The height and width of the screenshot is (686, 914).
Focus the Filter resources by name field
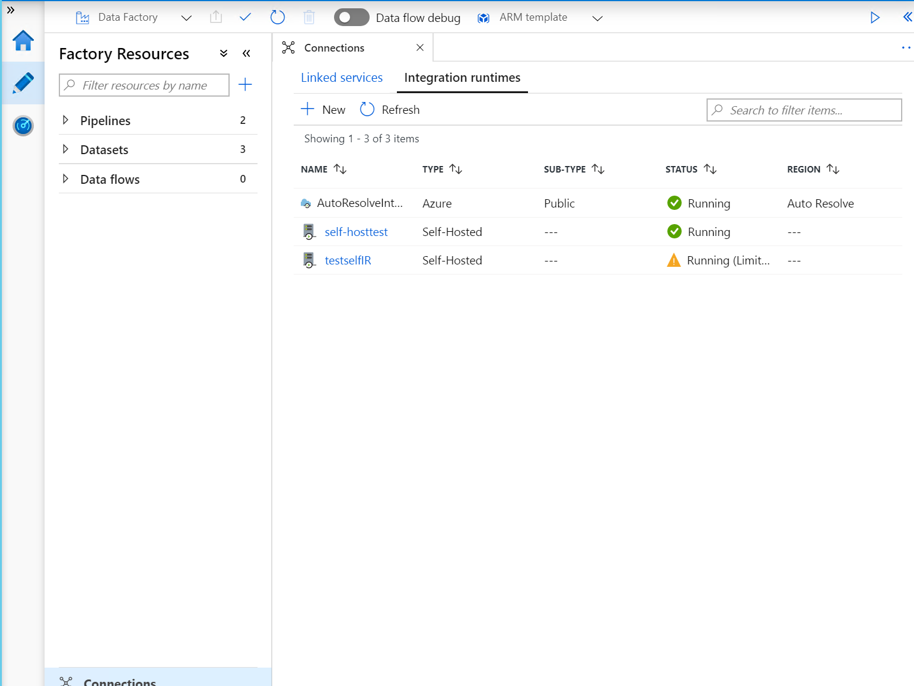click(x=144, y=85)
